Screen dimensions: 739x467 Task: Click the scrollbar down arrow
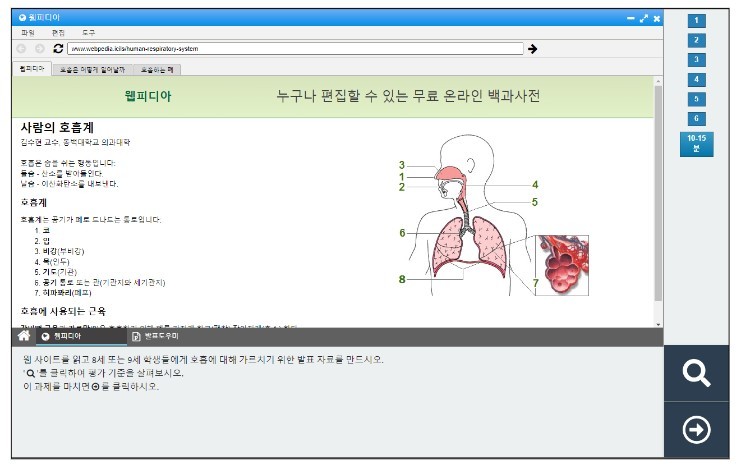click(658, 324)
